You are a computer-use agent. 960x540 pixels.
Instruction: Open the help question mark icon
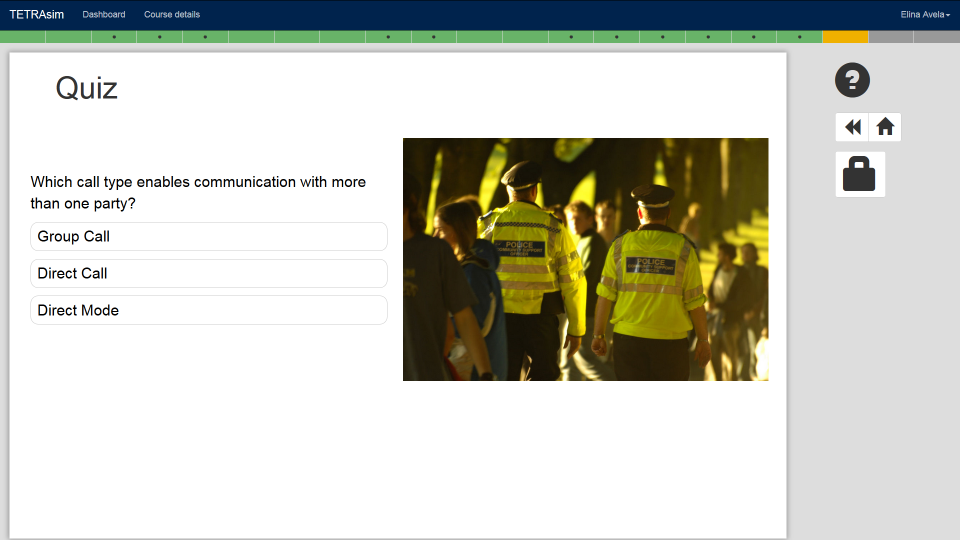852,80
